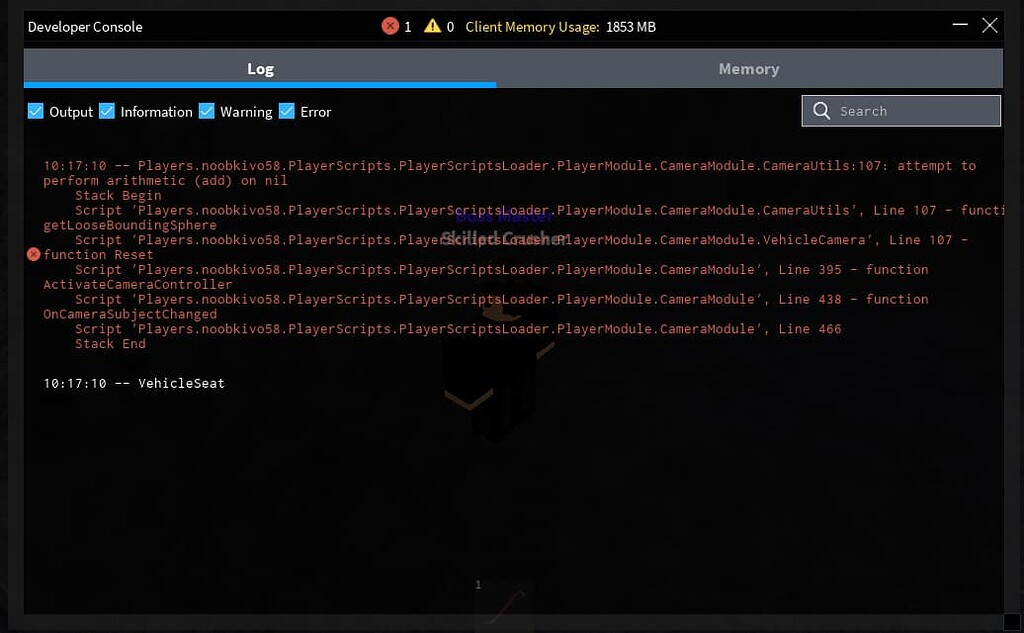Toggle the Error filter checkbox
1024x633 pixels.
287,111
